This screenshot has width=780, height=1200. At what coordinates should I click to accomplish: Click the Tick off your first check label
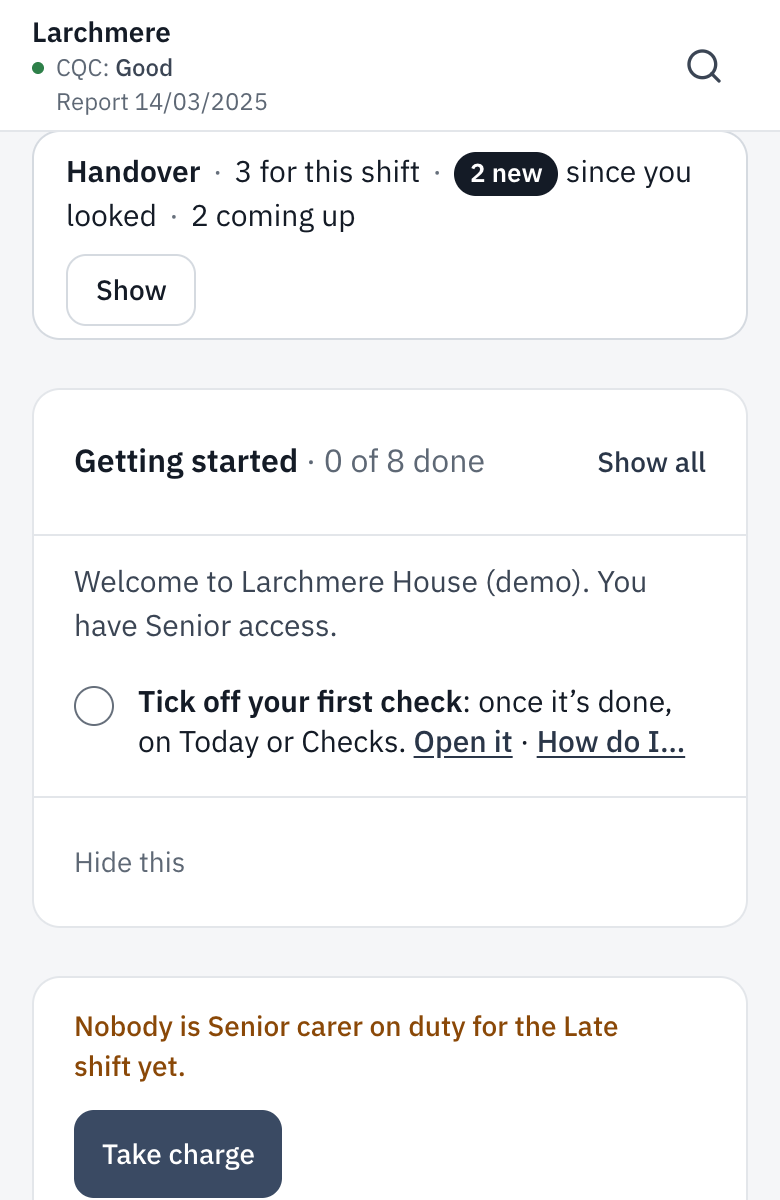click(300, 702)
